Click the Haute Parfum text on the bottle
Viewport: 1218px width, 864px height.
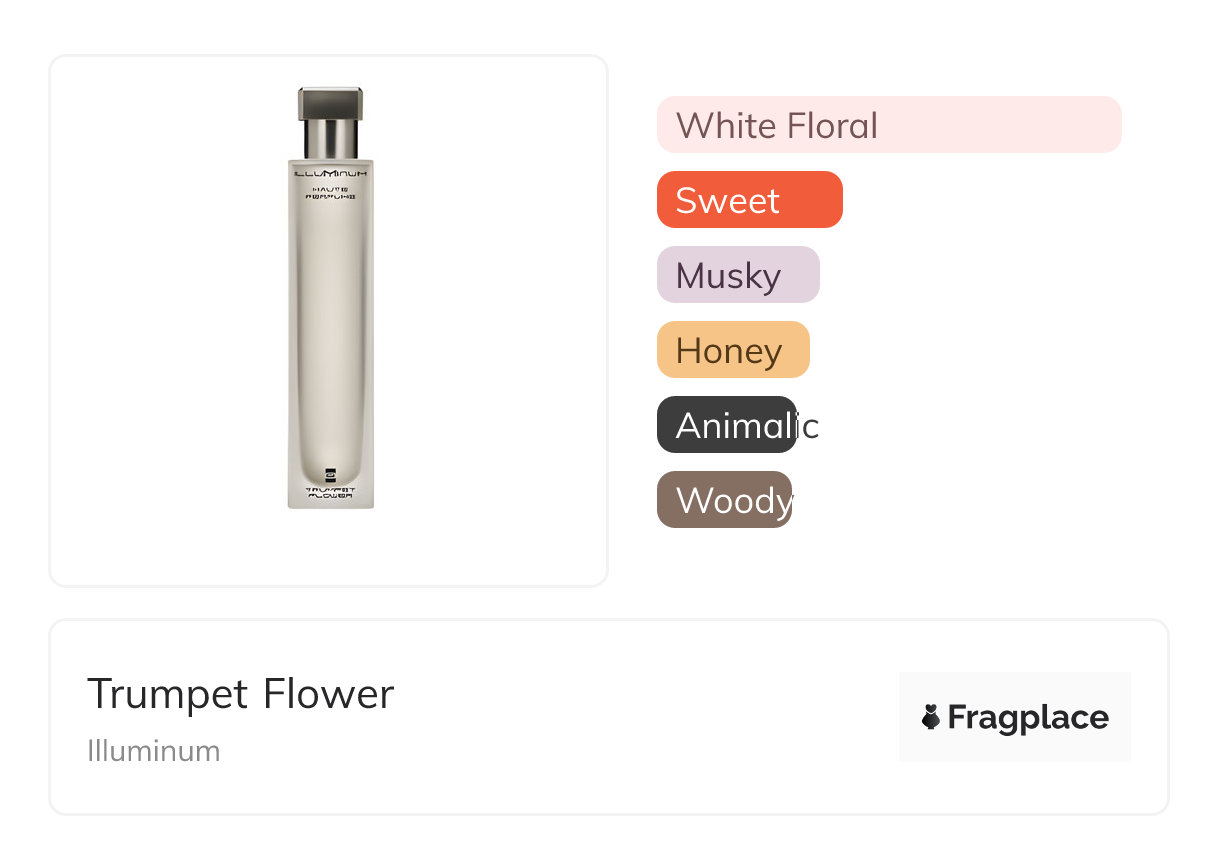pyautogui.click(x=330, y=193)
